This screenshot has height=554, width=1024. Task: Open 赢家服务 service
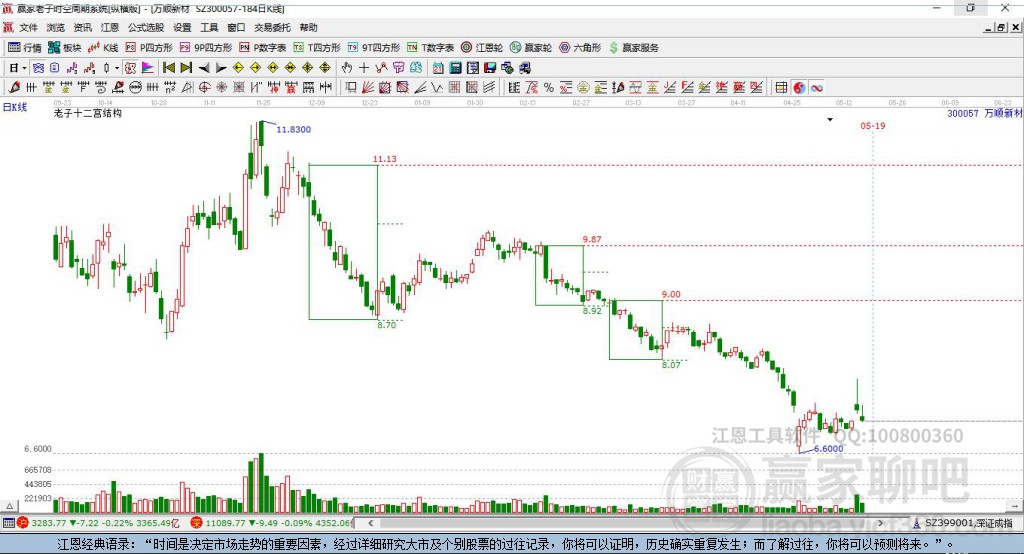point(633,48)
